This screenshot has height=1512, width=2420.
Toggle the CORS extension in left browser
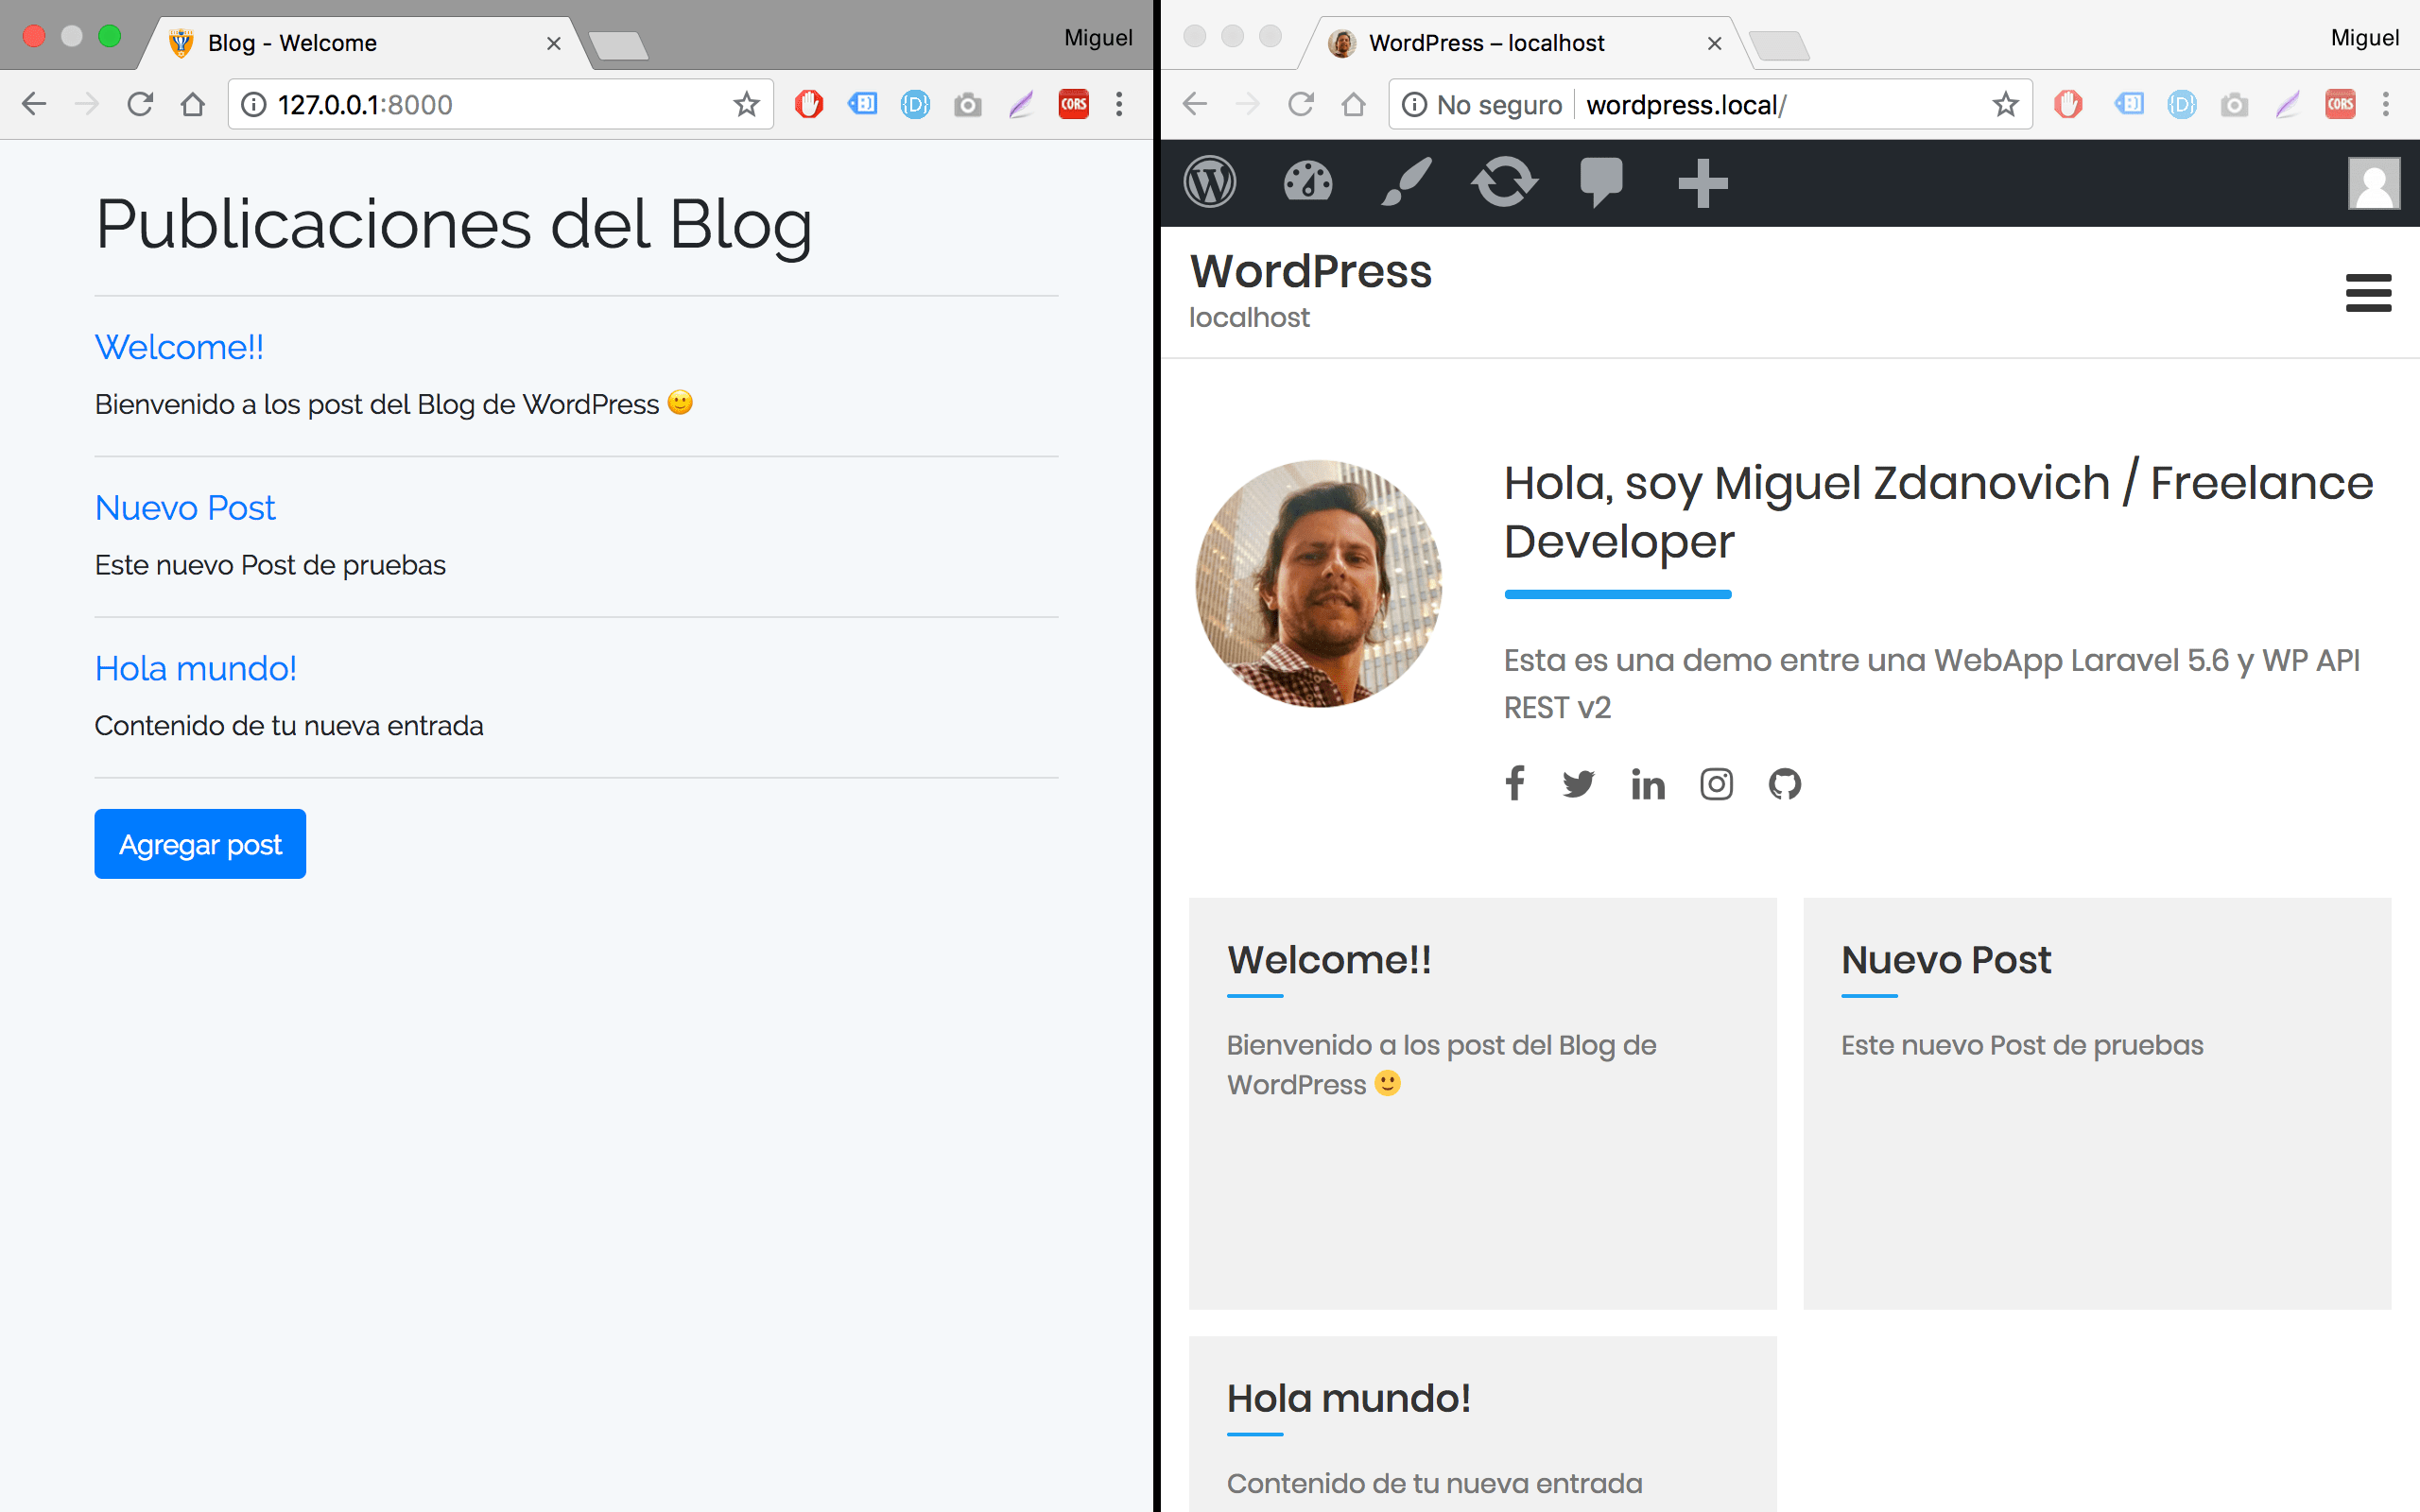click(1073, 104)
